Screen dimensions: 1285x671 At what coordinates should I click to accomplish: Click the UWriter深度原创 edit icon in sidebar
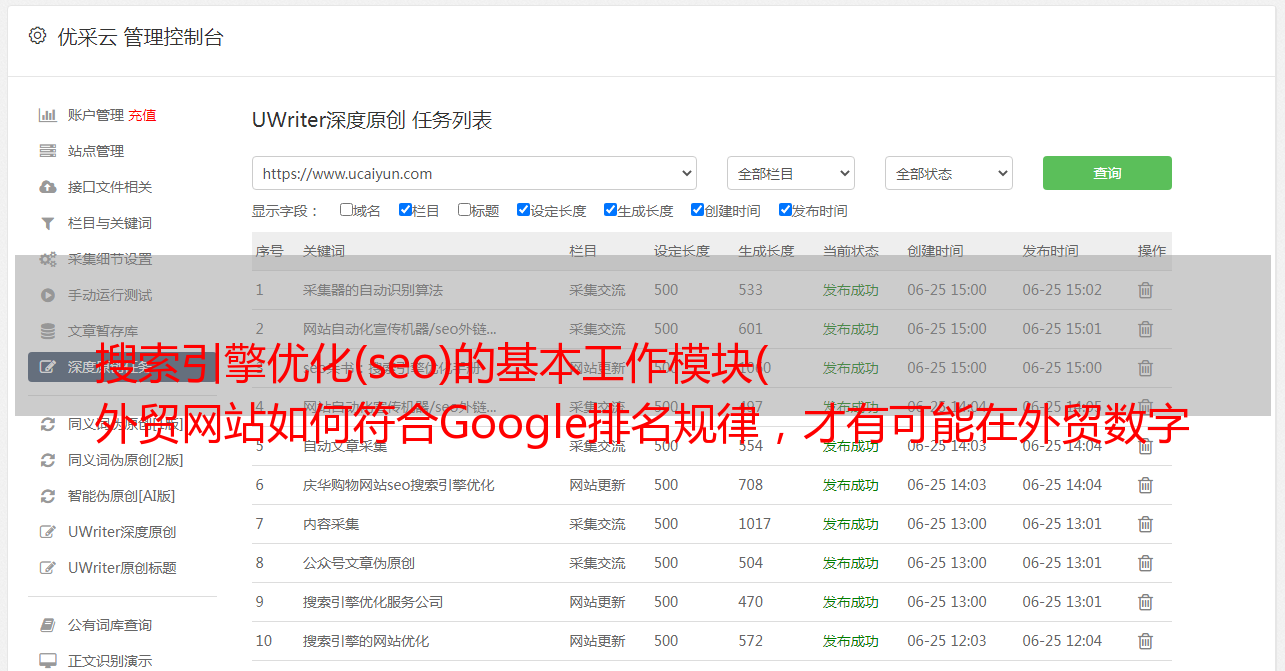click(47, 532)
